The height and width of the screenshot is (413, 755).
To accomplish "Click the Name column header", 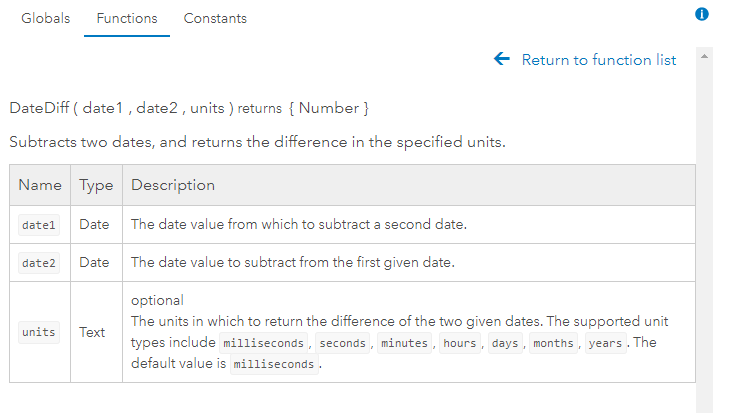I will pyautogui.click(x=39, y=185).
